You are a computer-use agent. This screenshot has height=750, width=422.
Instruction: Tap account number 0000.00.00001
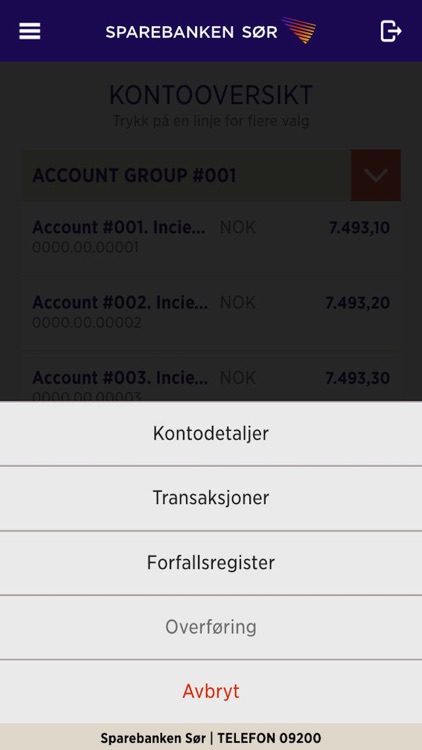[85, 248]
